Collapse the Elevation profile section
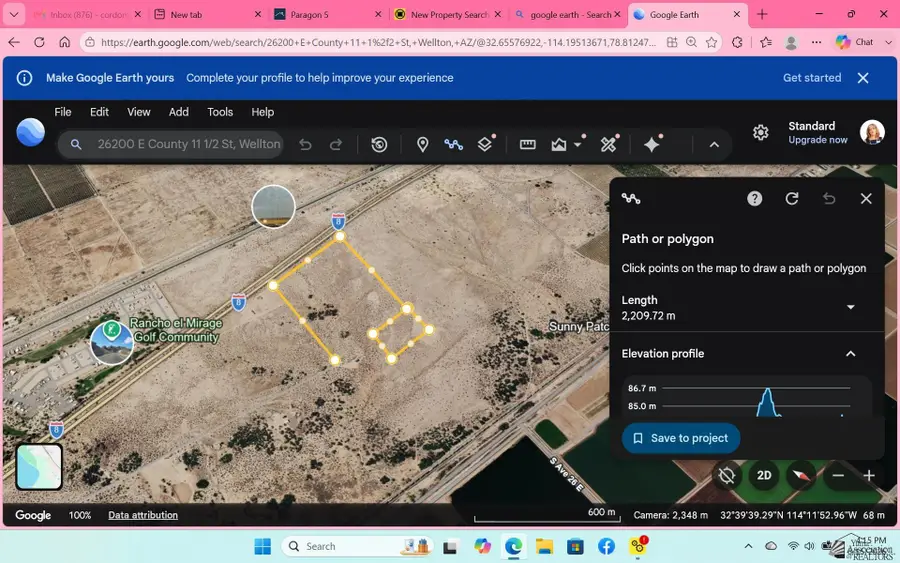Viewport: 900px width, 563px height. (x=851, y=354)
